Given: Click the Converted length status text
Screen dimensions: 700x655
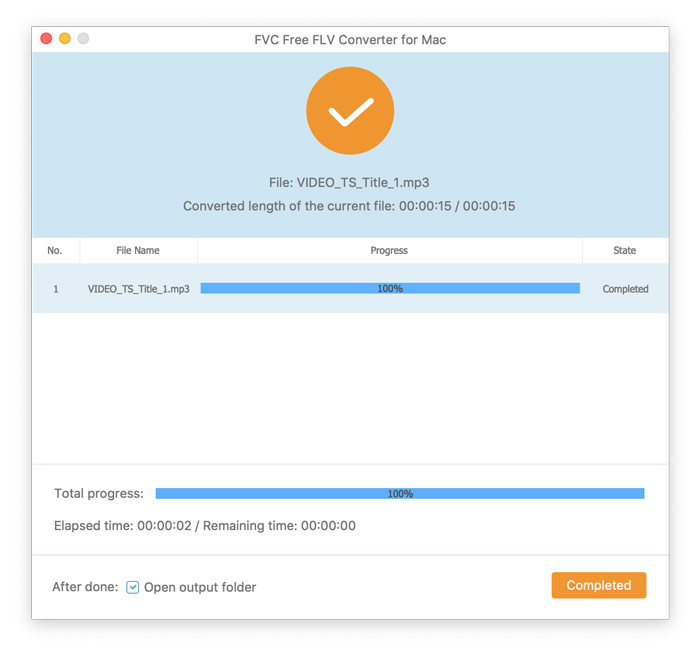Looking at the screenshot, I should tap(349, 206).
